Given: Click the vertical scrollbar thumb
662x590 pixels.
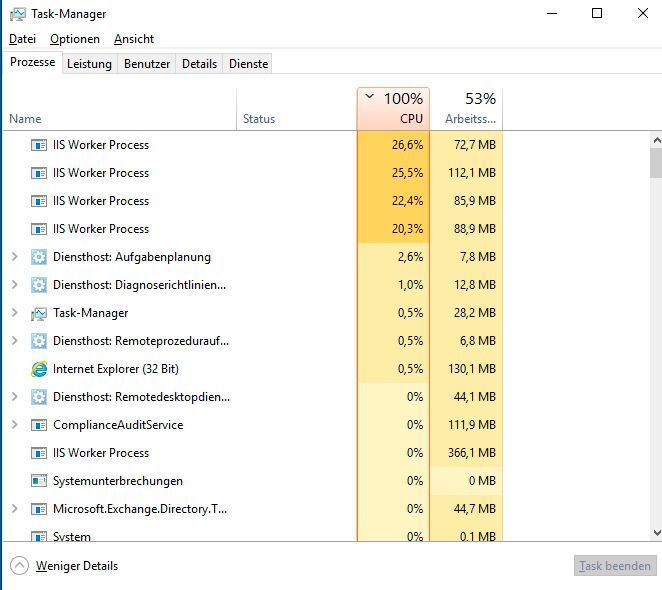Looking at the screenshot, I should (x=657, y=163).
